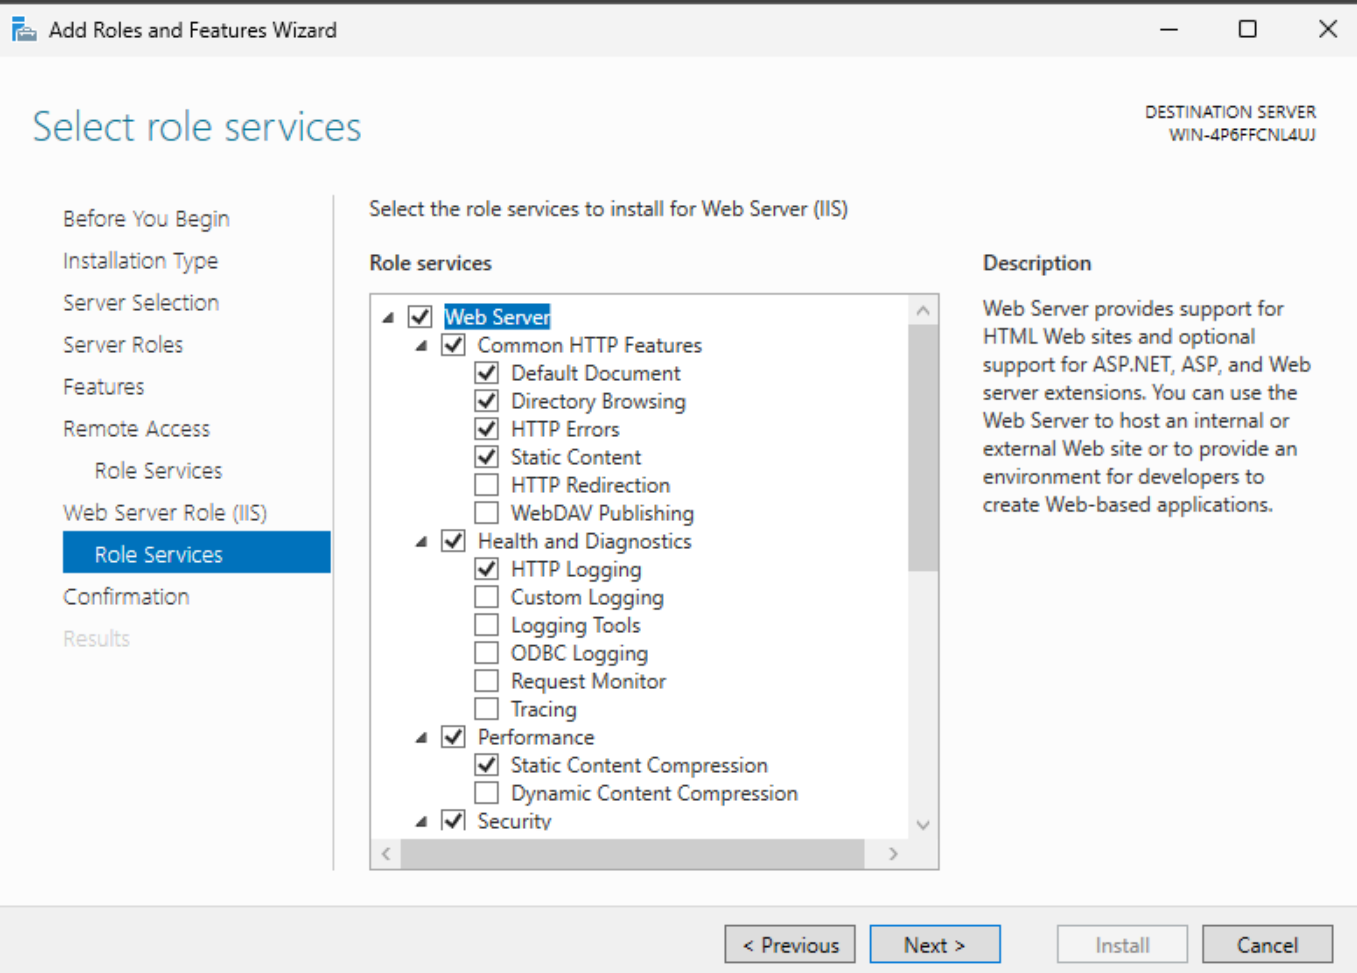1357x973 pixels.
Task: Click the Previous button
Action: [790, 944]
